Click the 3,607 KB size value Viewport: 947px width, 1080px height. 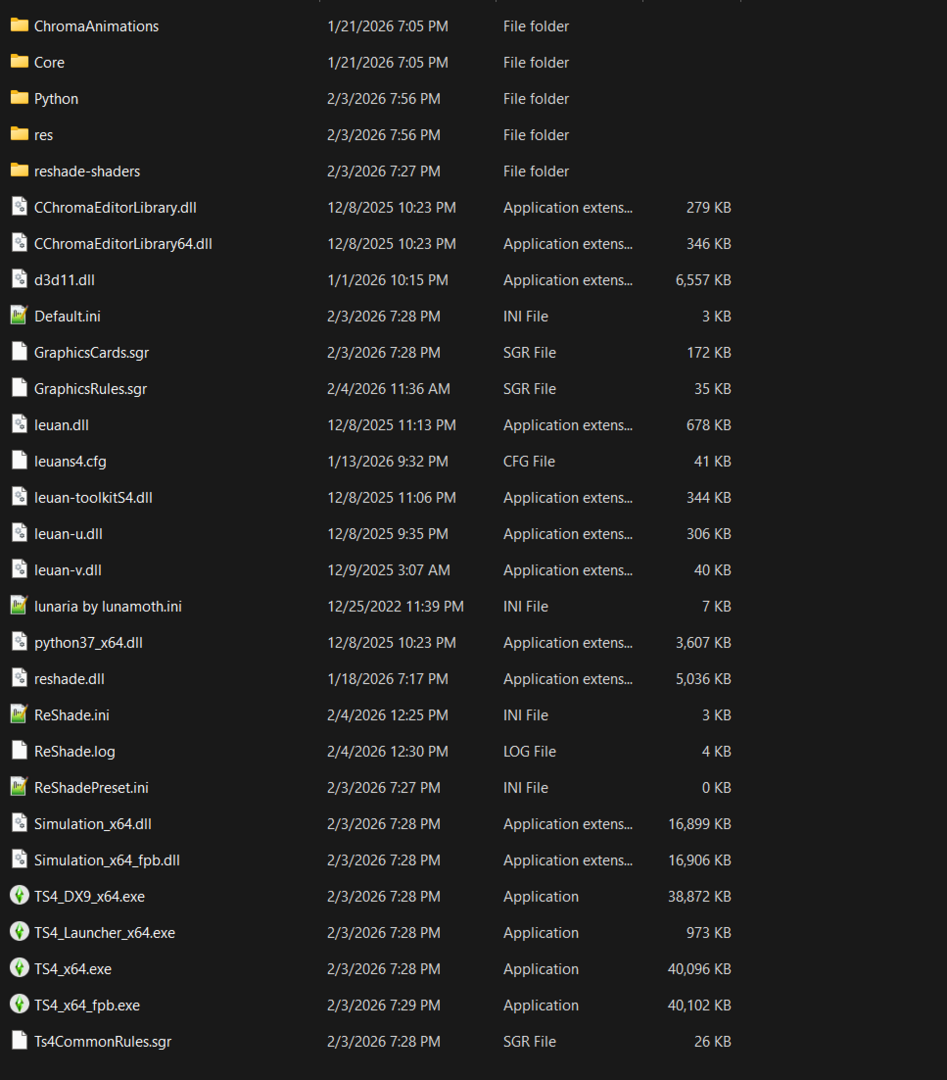(703, 643)
